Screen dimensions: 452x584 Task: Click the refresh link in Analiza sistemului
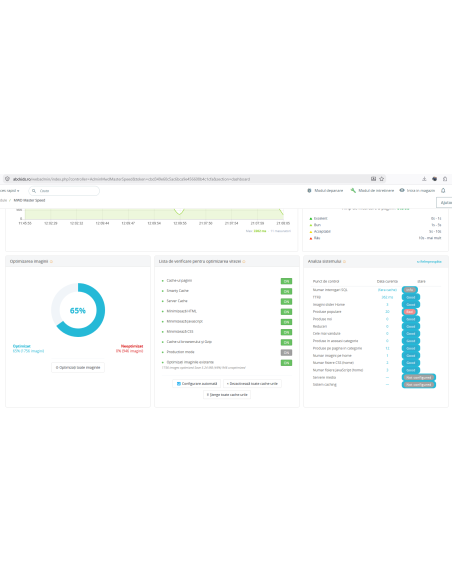[429, 261]
